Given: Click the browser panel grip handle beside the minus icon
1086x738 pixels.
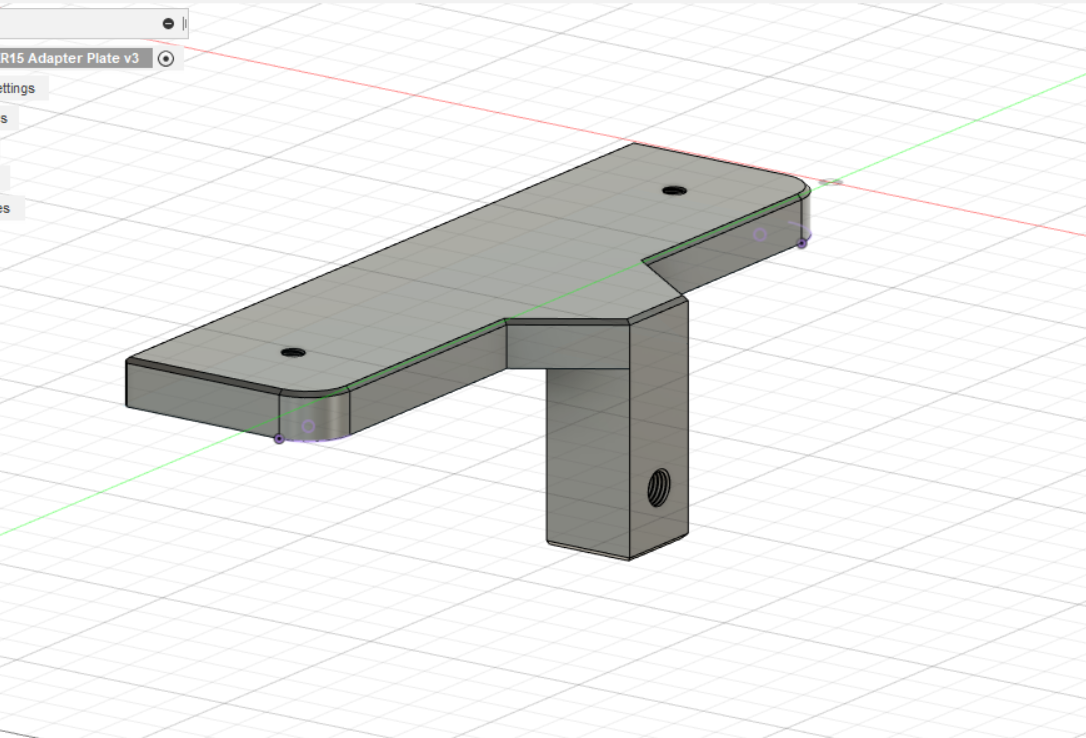Looking at the screenshot, I should click(x=184, y=24).
